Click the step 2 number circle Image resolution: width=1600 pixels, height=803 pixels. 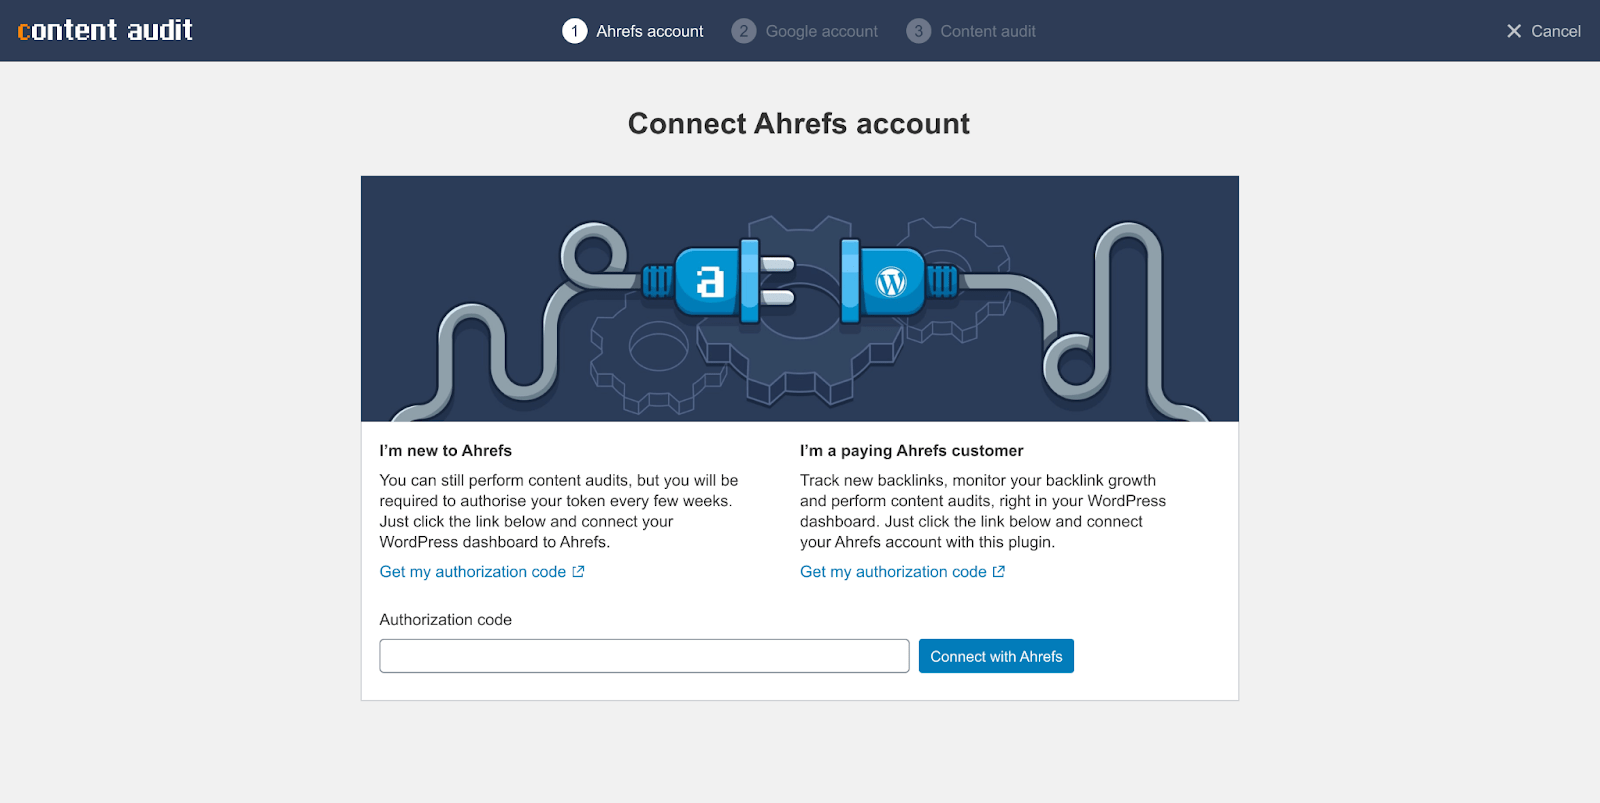click(743, 31)
